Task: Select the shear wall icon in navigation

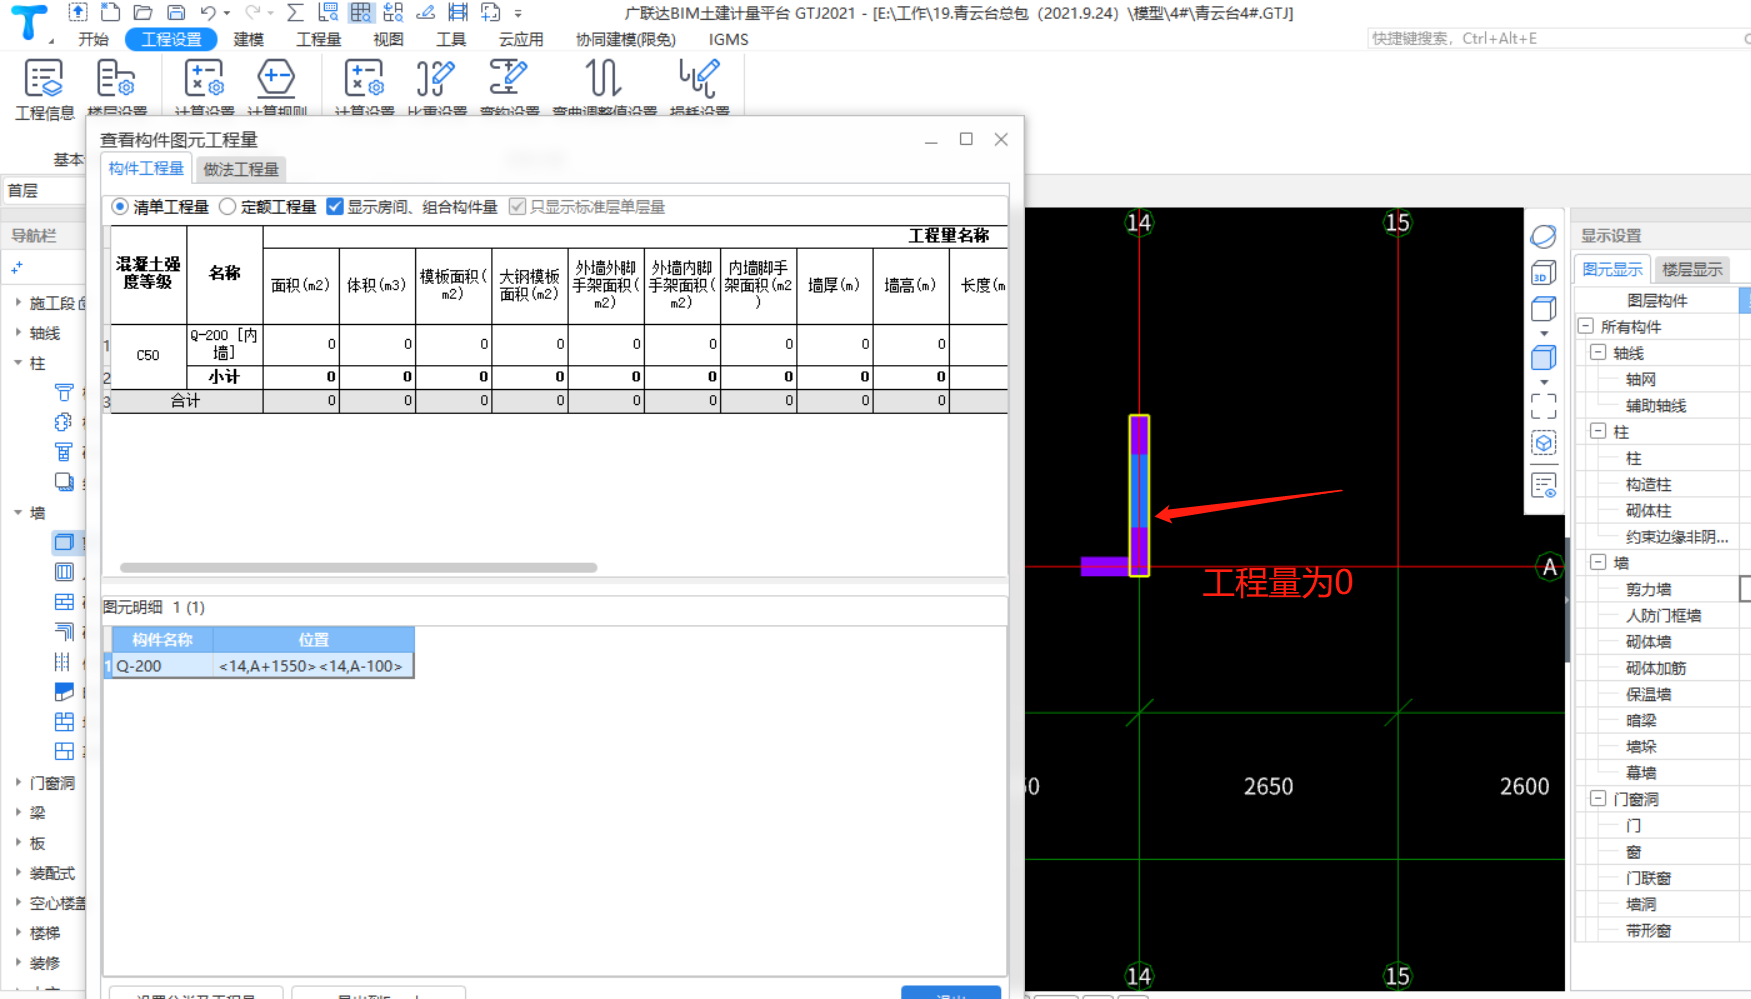Action: tap(64, 542)
